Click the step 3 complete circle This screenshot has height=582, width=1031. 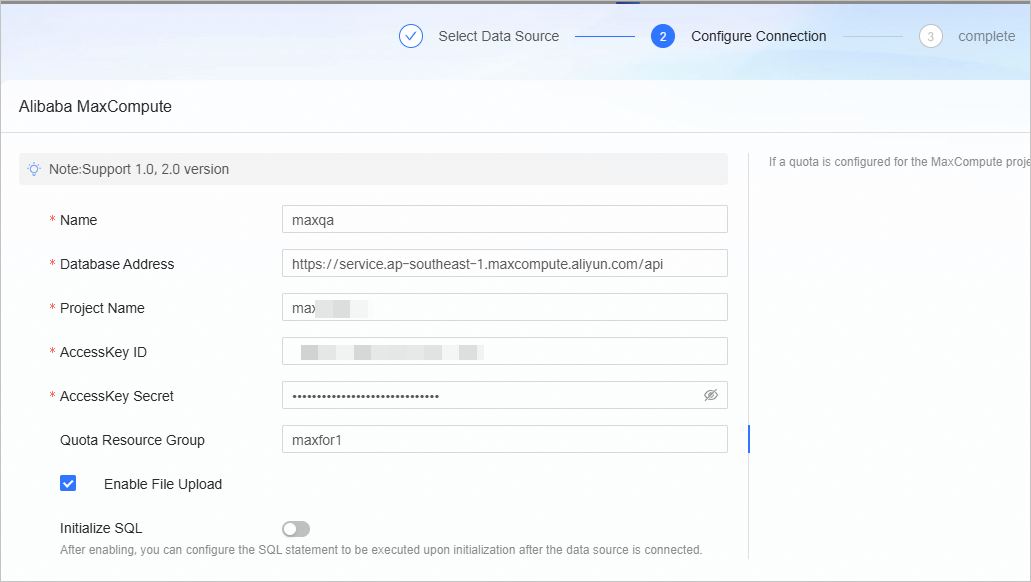(930, 36)
